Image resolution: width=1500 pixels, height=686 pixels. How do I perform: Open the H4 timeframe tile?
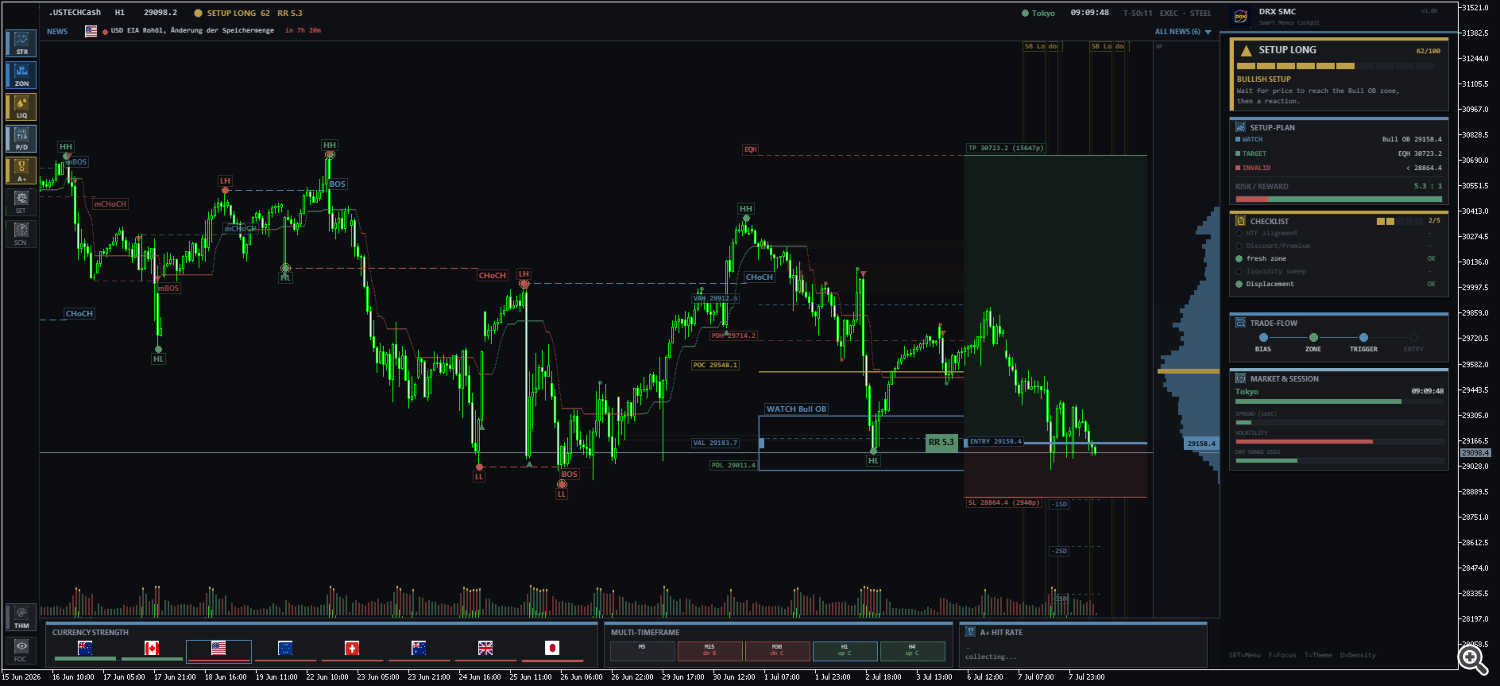click(912, 651)
